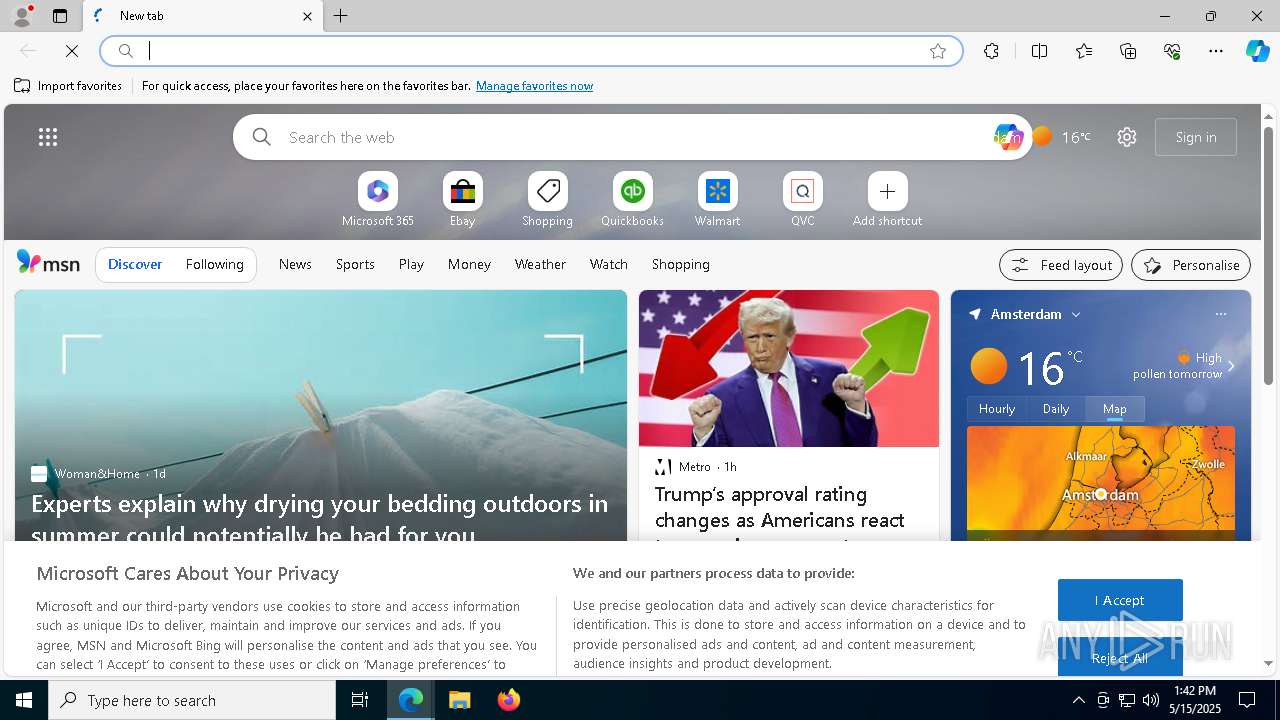The width and height of the screenshot is (1280, 720).
Task: Open the Collections icon
Action: point(1128,51)
